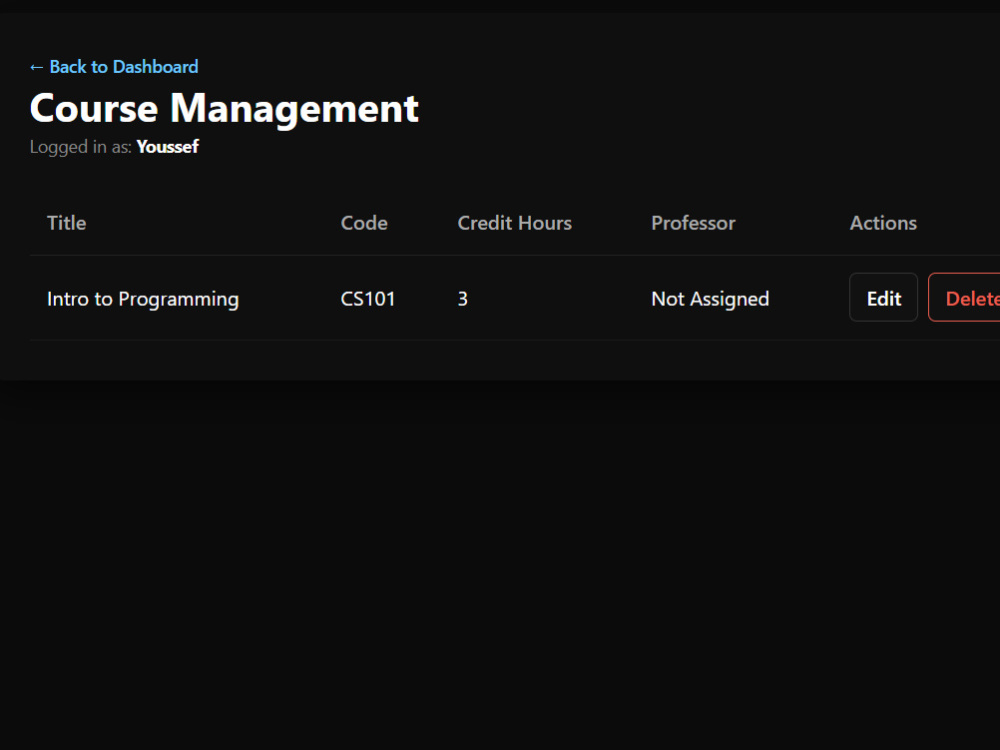This screenshot has width=1000, height=750.
Task: Click the Logged in as label
Action: pos(80,147)
